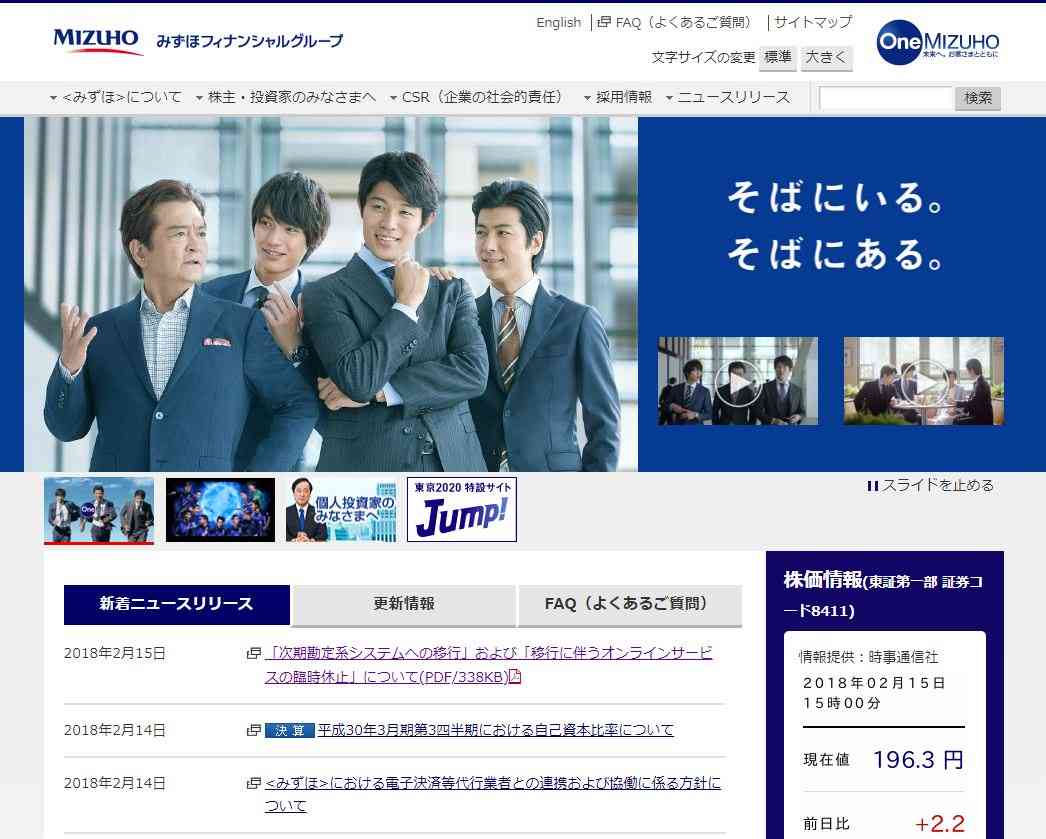Screen dimensions: 1046x839
Task: Select the 東京2020 特設サイト Jump! thumbnail
Action: pos(462,510)
